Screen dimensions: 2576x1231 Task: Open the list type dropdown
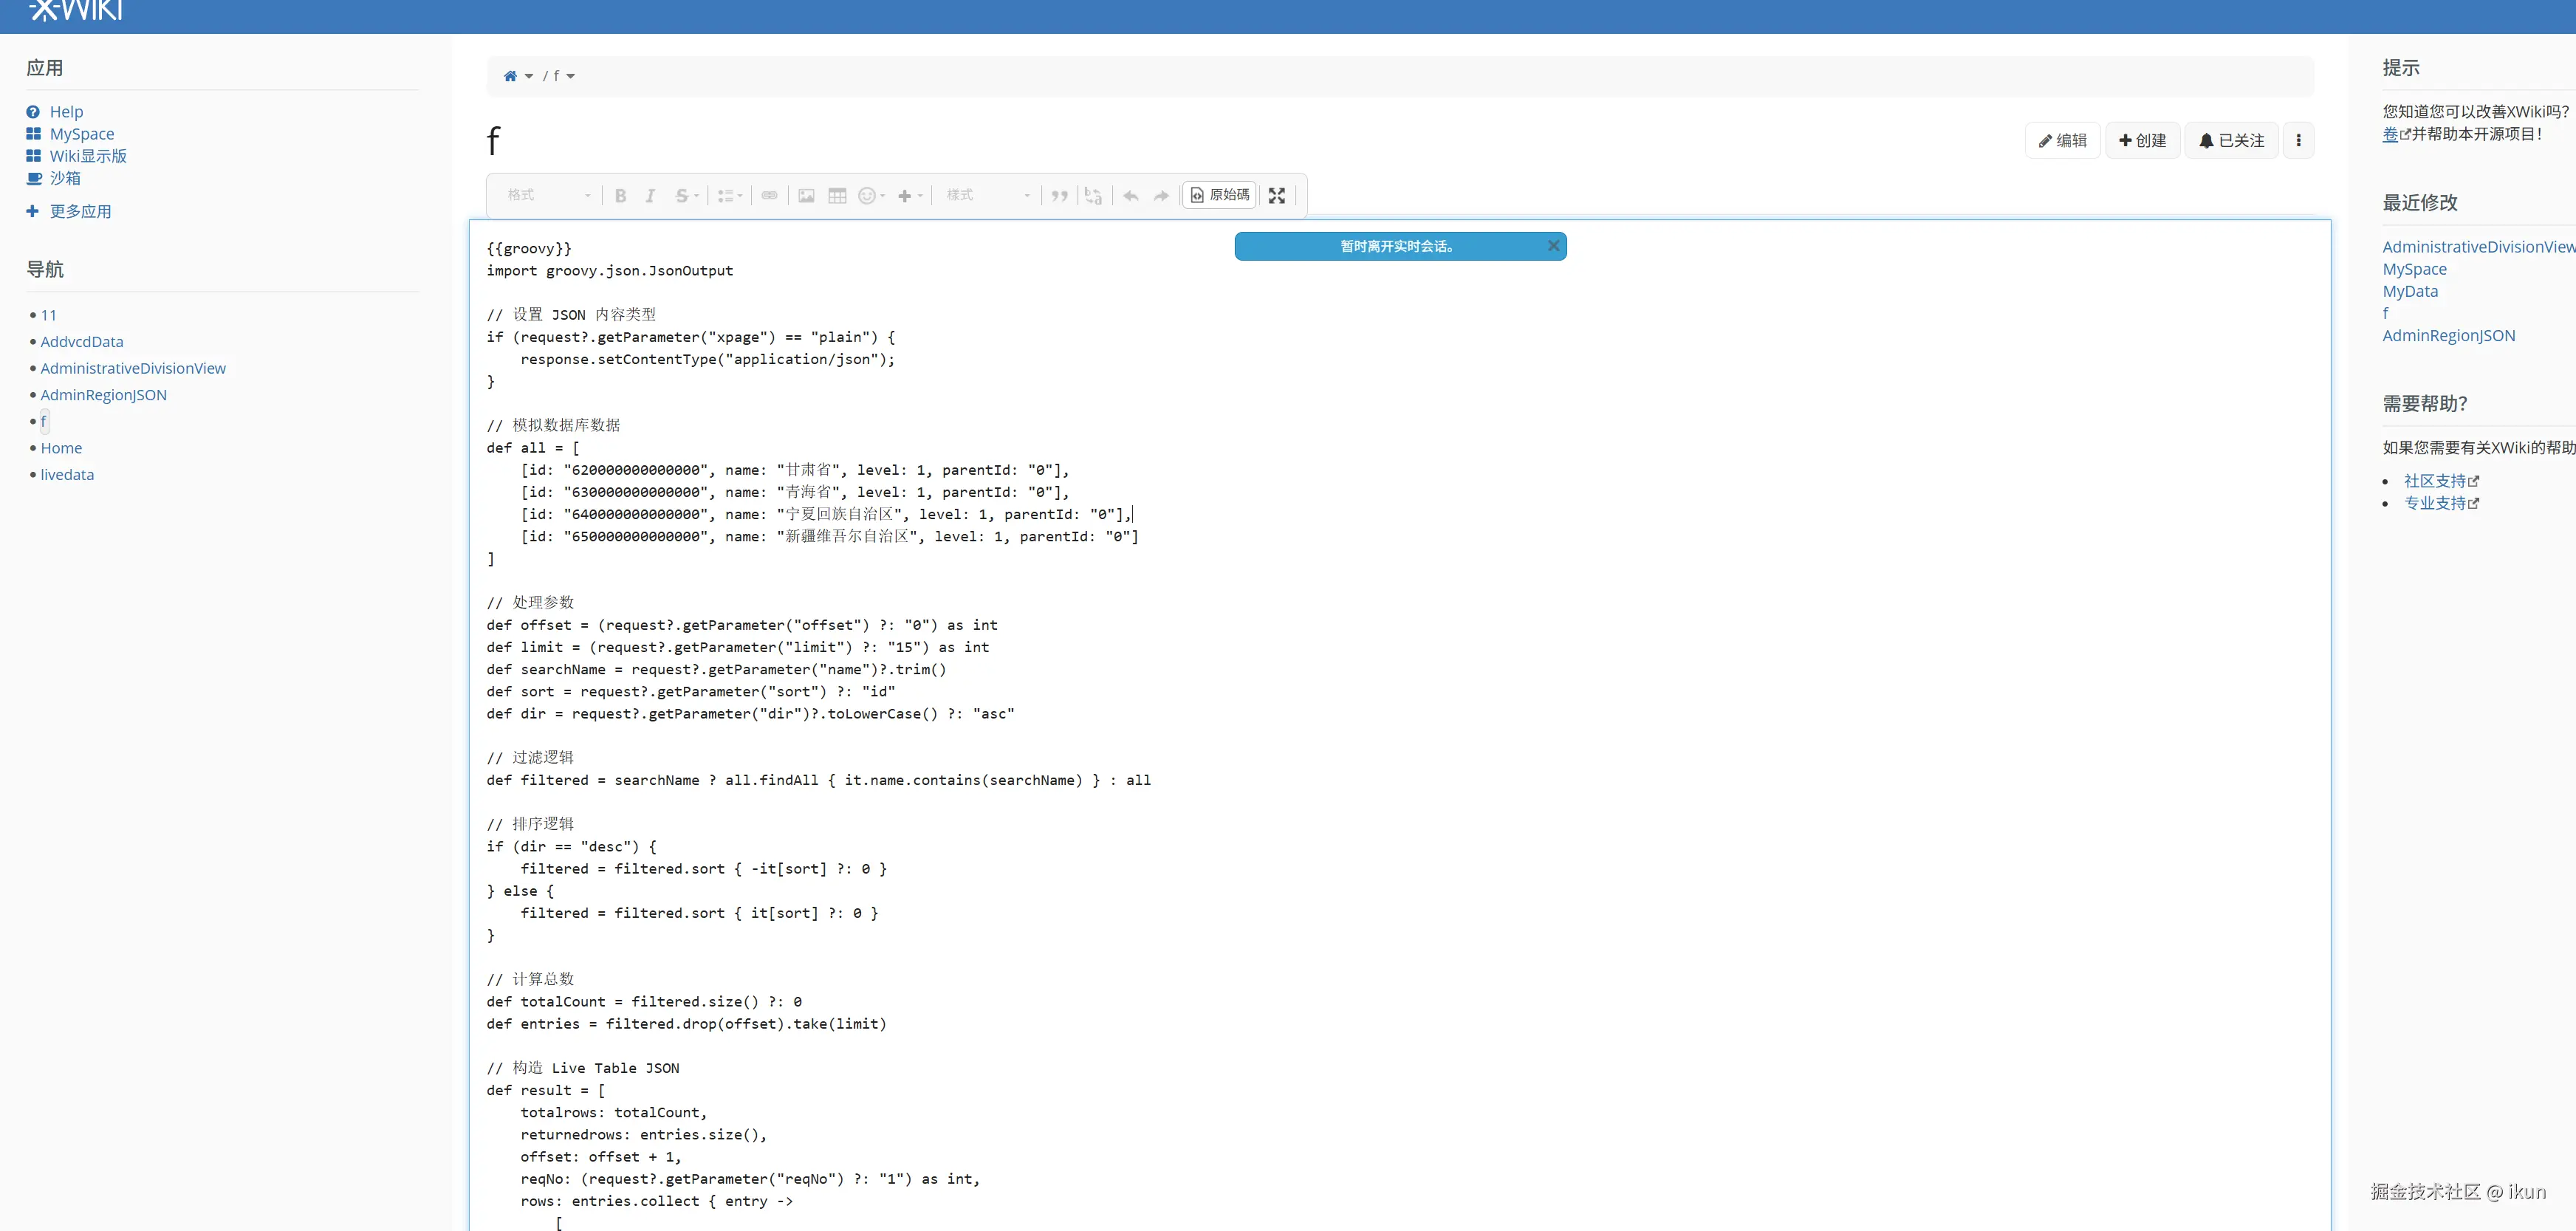pyautogui.click(x=730, y=196)
